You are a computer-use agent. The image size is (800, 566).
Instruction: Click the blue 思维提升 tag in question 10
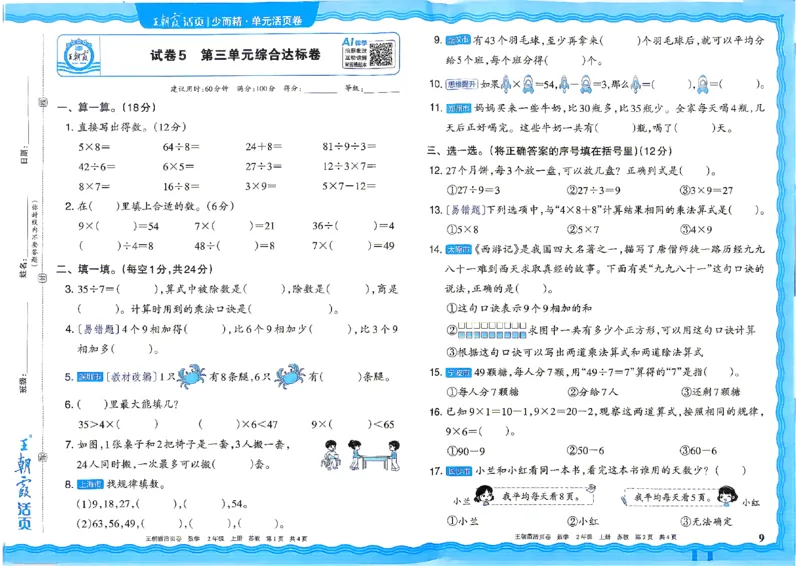[x=461, y=84]
